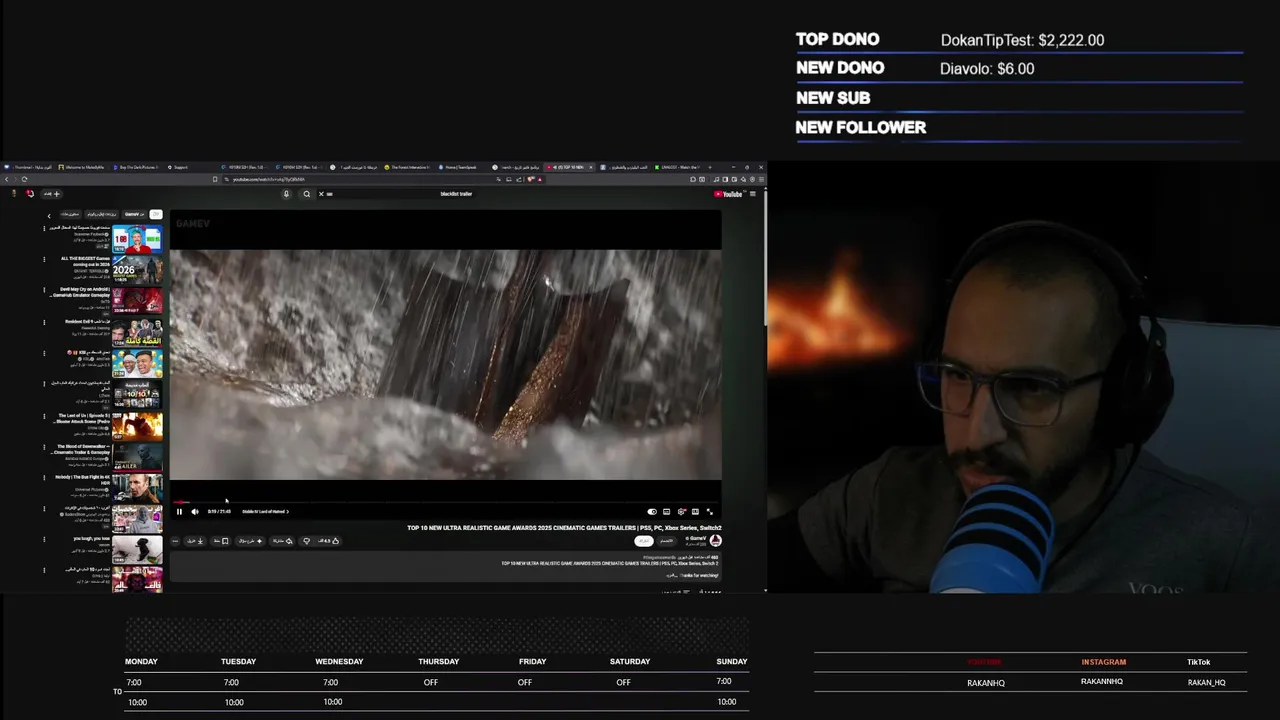Click the TikTok label in overlay
This screenshot has height=720, width=1280.
[x=1198, y=662]
